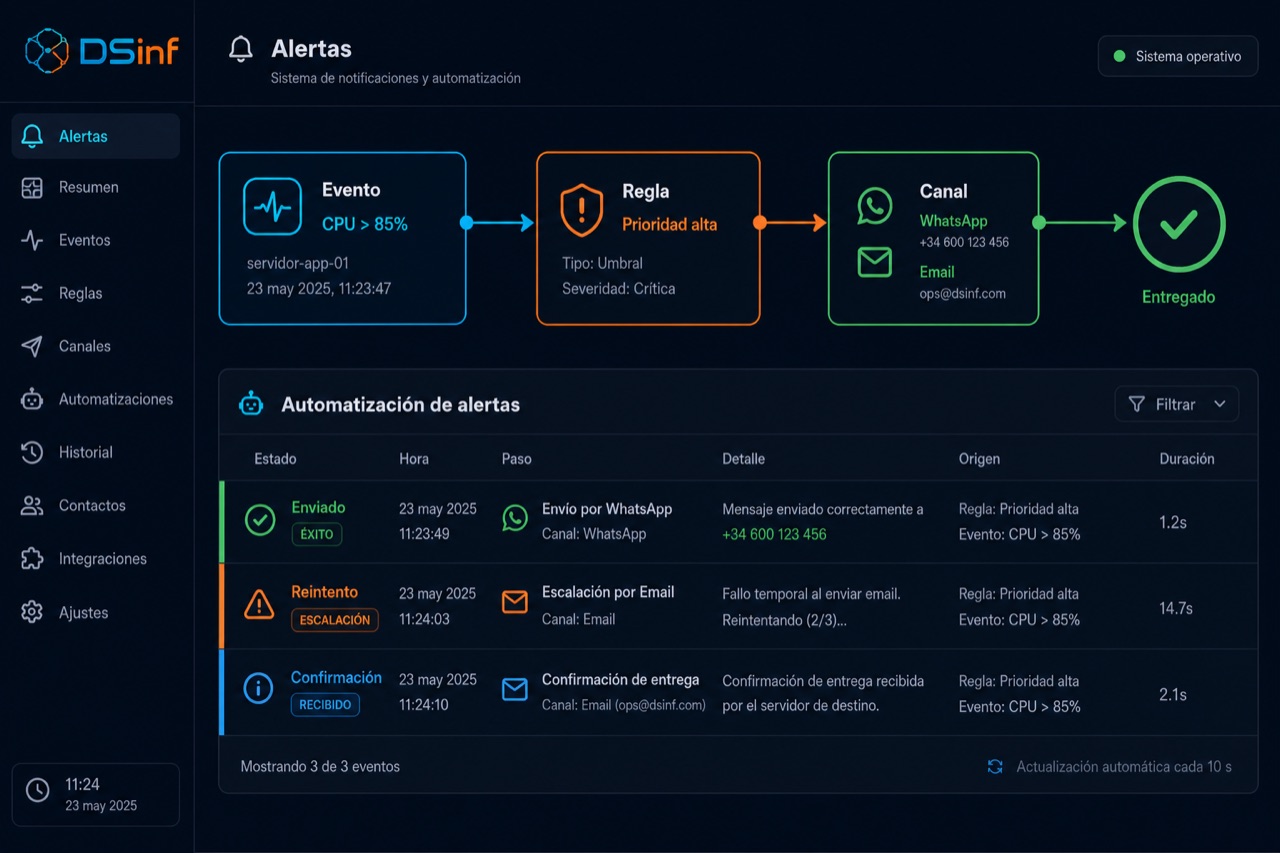Click the clock icon in the bottom time widget
Viewport: 1280px width, 853px height.
pos(37,790)
